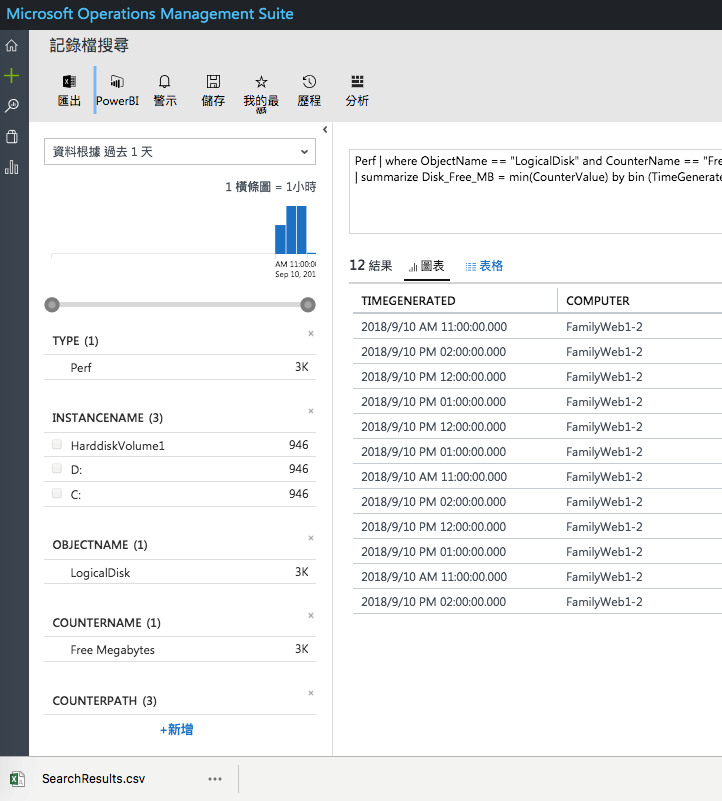Open the bar chart usage sidebar icon
Screen dimensions: 722x801
[x=11, y=167]
